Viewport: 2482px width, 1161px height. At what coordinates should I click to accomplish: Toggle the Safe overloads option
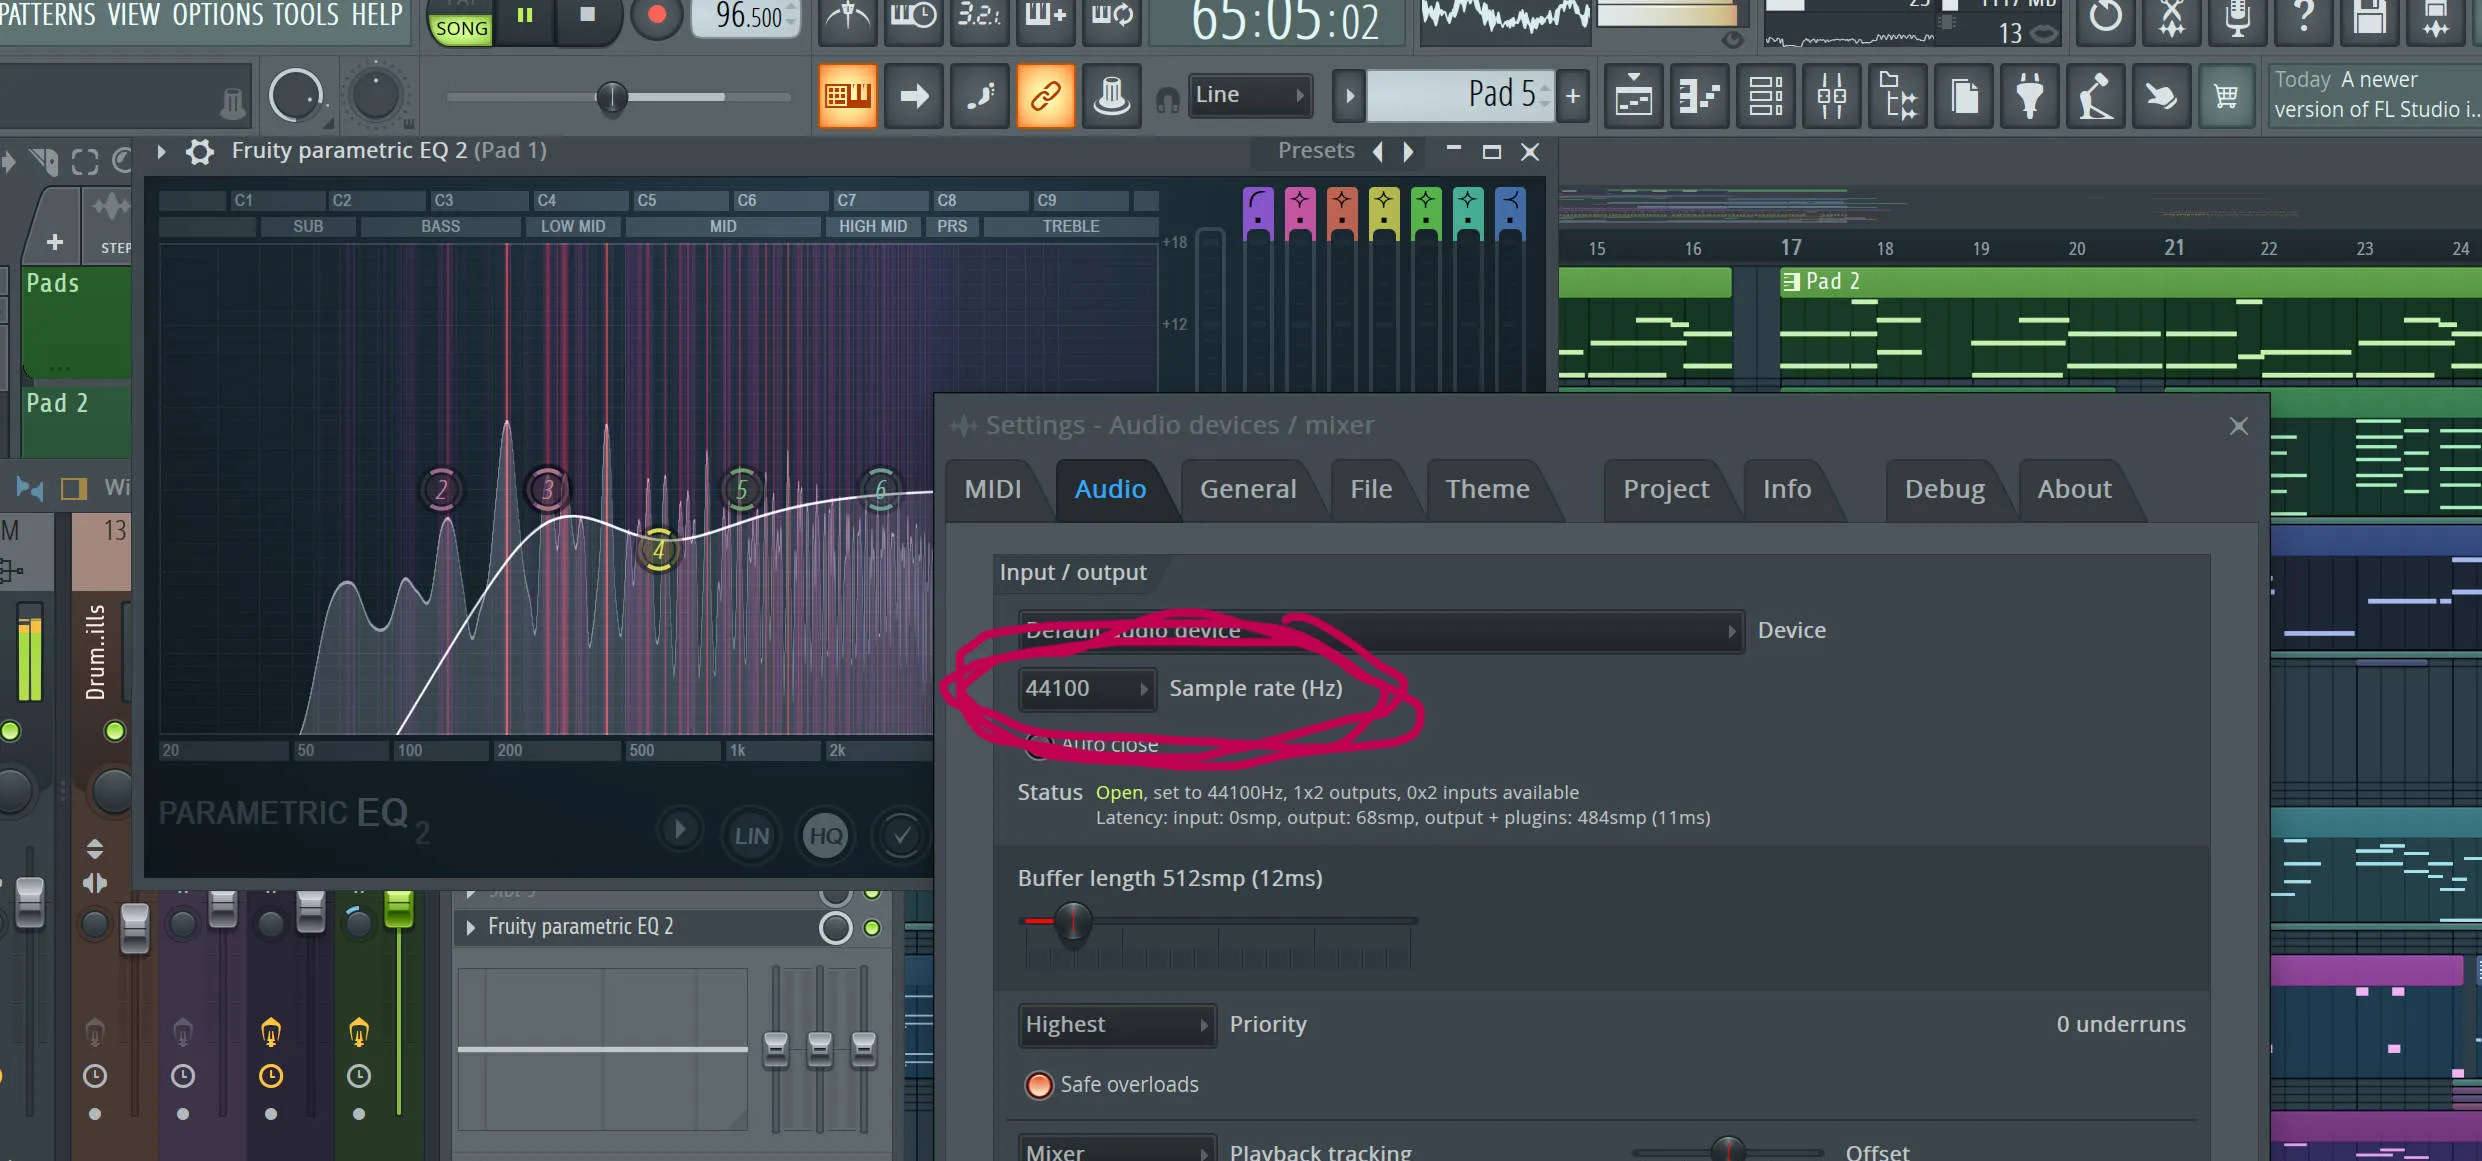click(x=1040, y=1085)
